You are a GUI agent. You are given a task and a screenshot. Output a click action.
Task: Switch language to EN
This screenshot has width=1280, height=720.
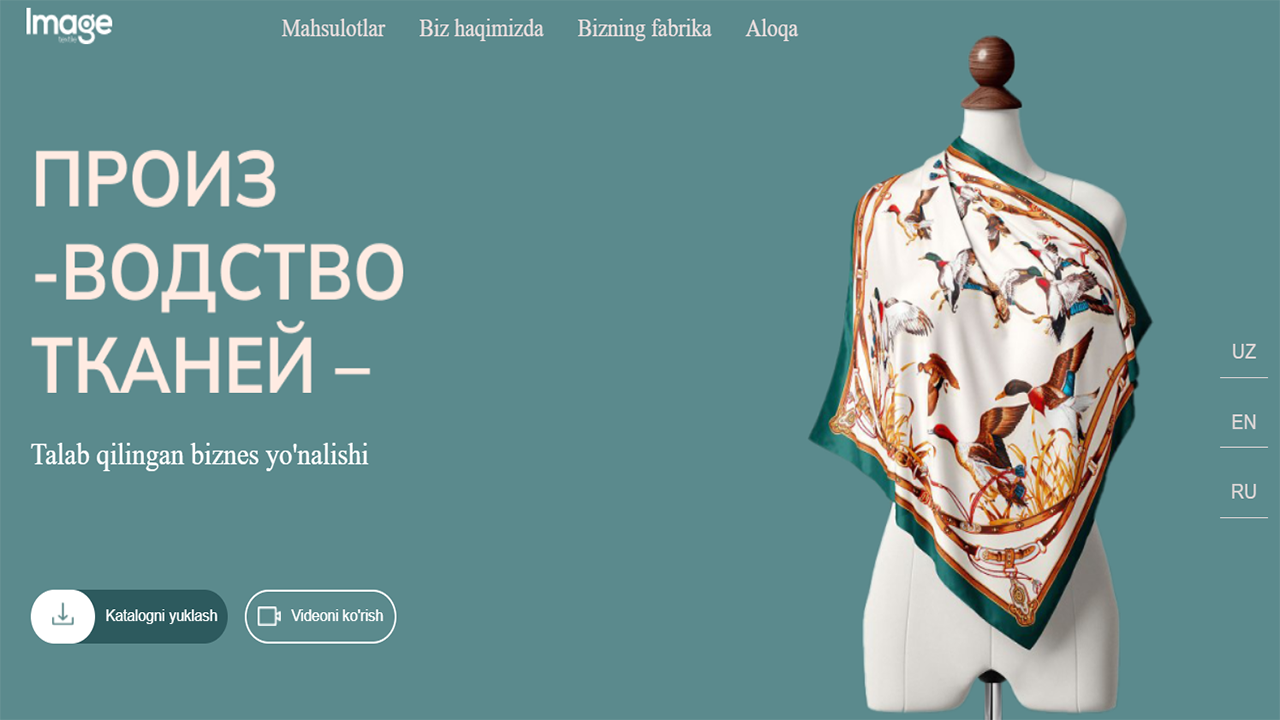(x=1244, y=422)
